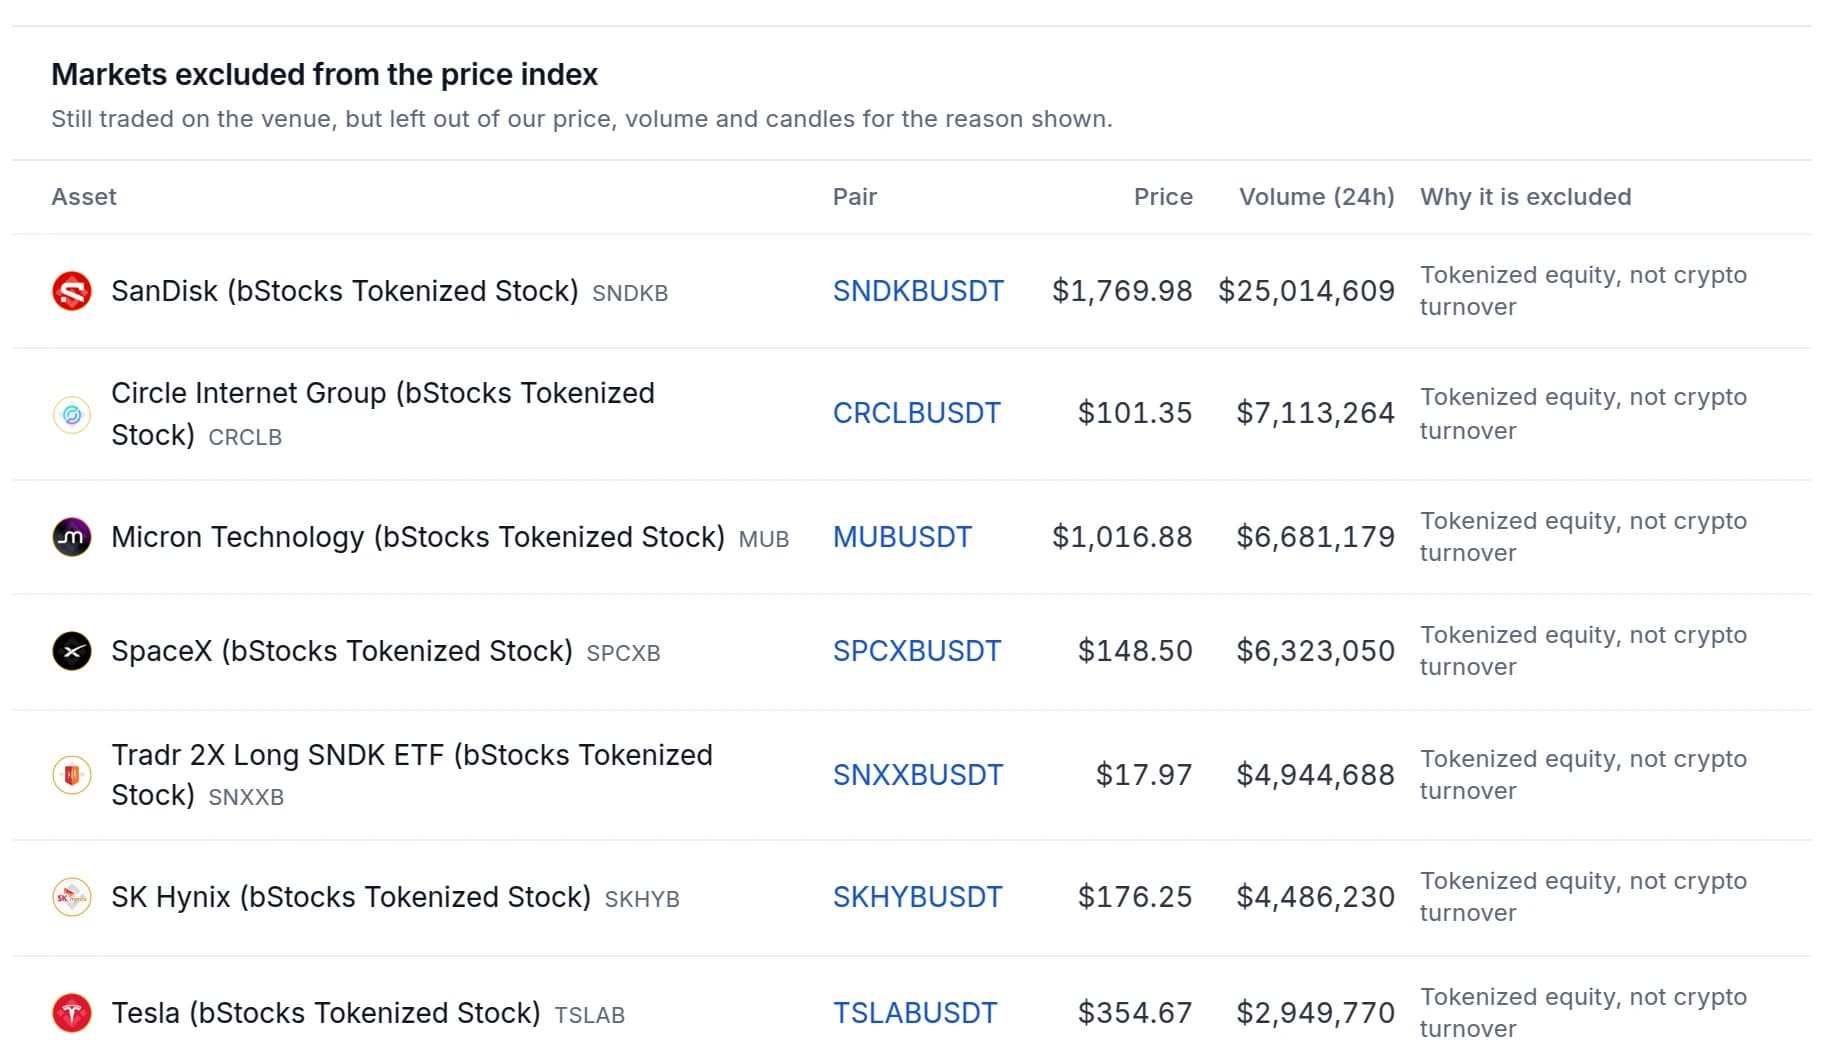Select the Tesla (bStocks Tokenized Stock) name

pos(326,1013)
